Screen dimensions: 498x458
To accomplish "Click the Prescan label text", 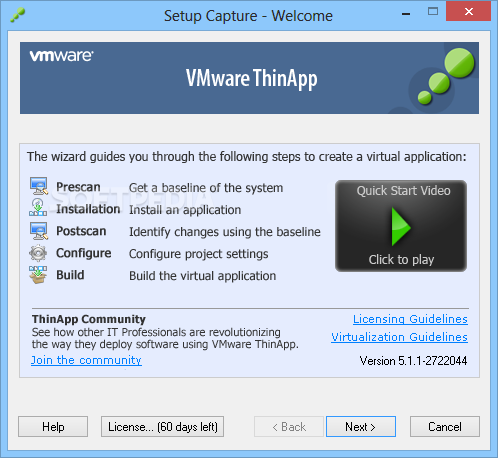I will click(78, 187).
